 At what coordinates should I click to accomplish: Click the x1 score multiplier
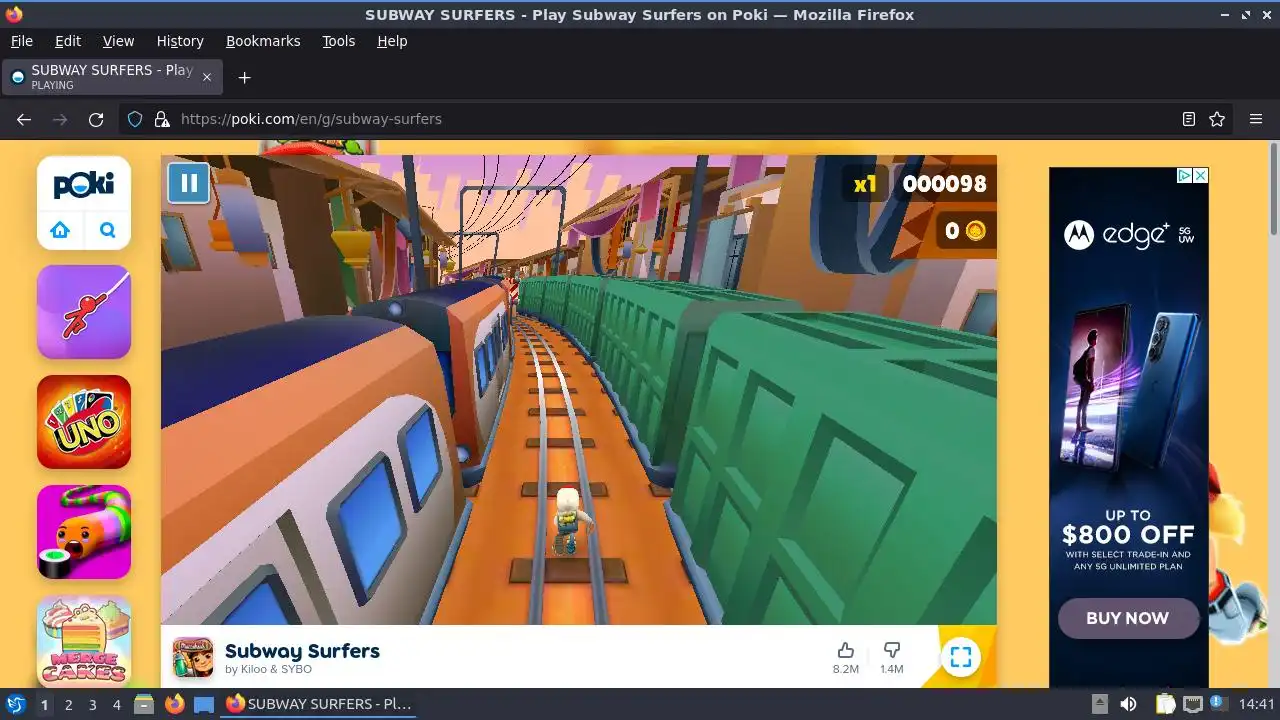coord(865,184)
